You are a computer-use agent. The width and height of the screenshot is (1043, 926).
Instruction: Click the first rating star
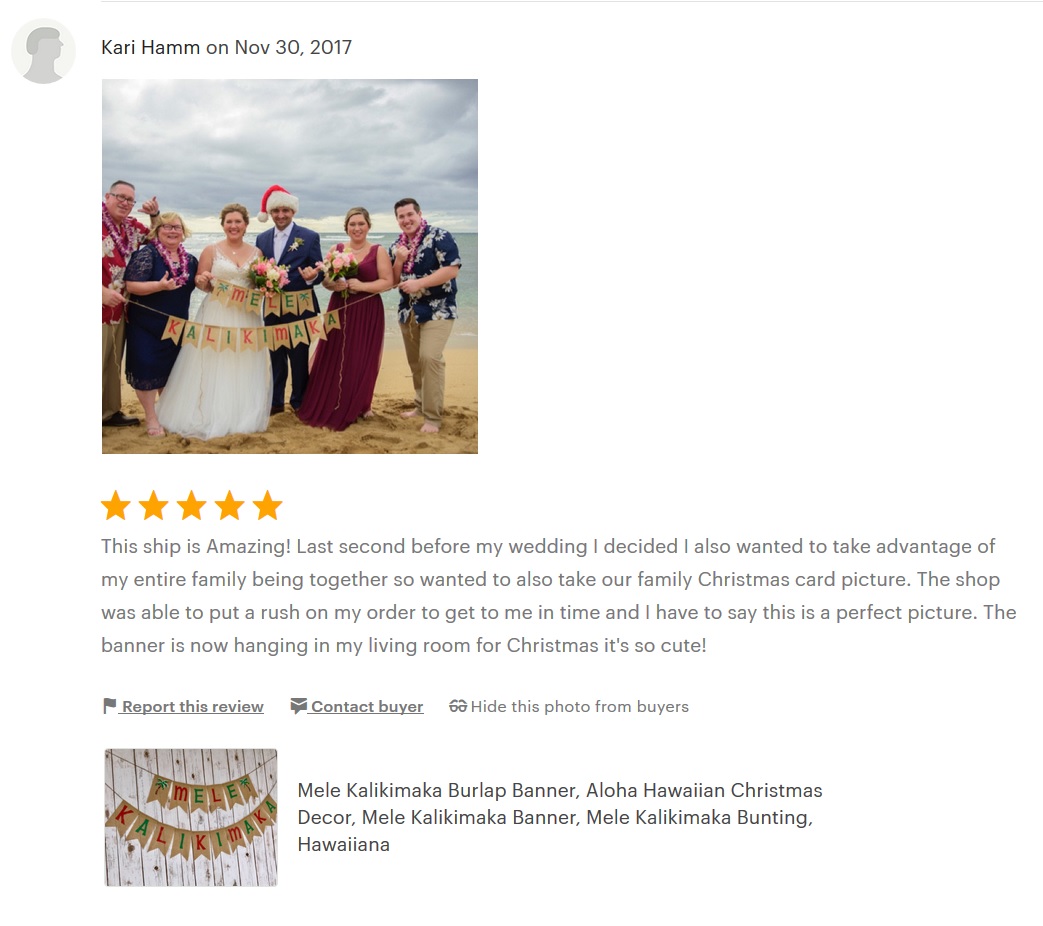coord(116,505)
